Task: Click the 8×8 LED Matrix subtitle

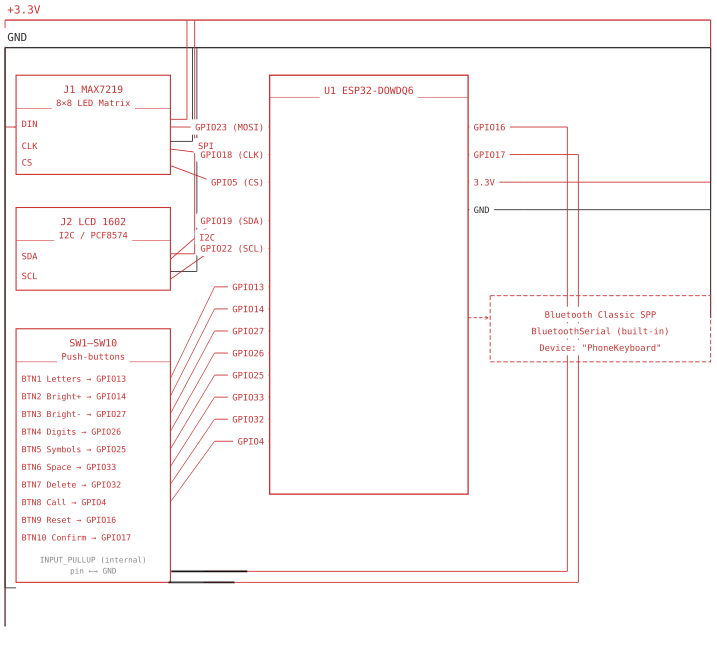Action: [x=93, y=103]
